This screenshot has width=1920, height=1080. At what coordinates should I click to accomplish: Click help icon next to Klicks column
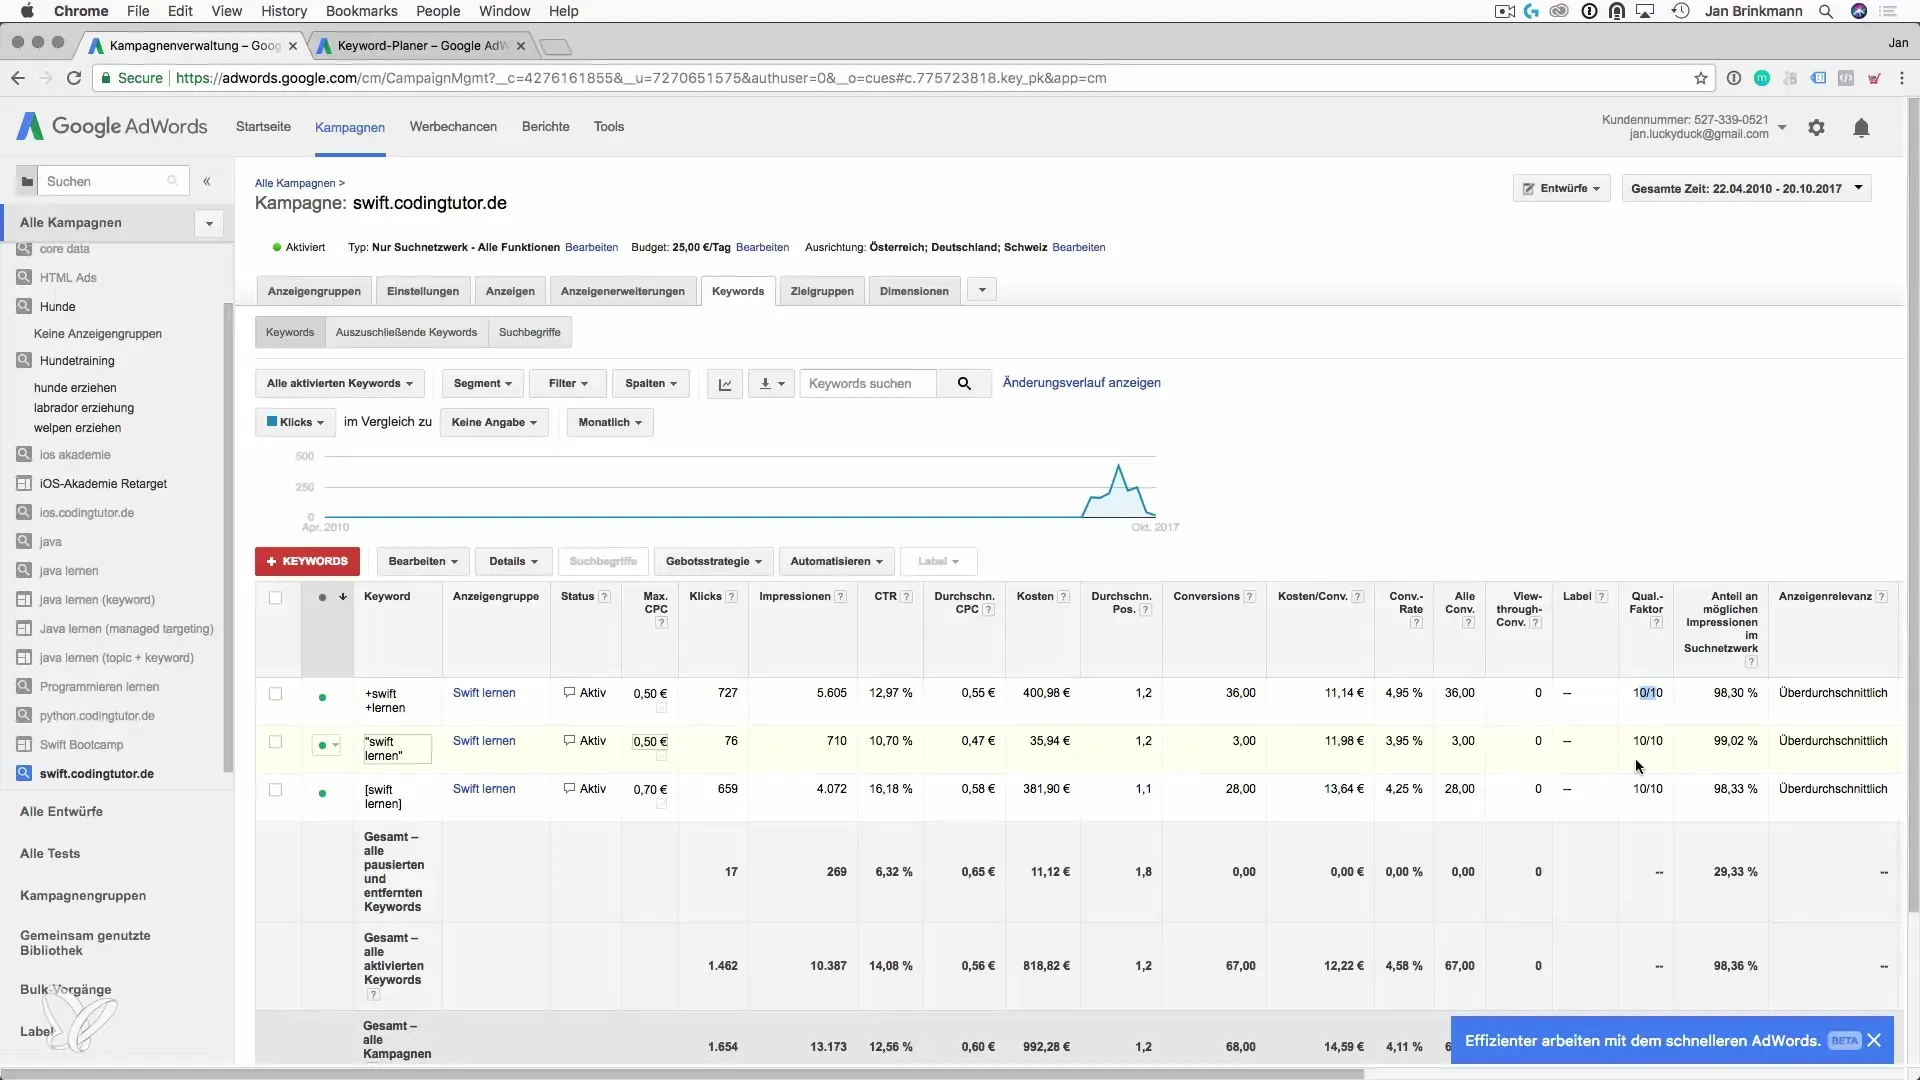tap(732, 597)
